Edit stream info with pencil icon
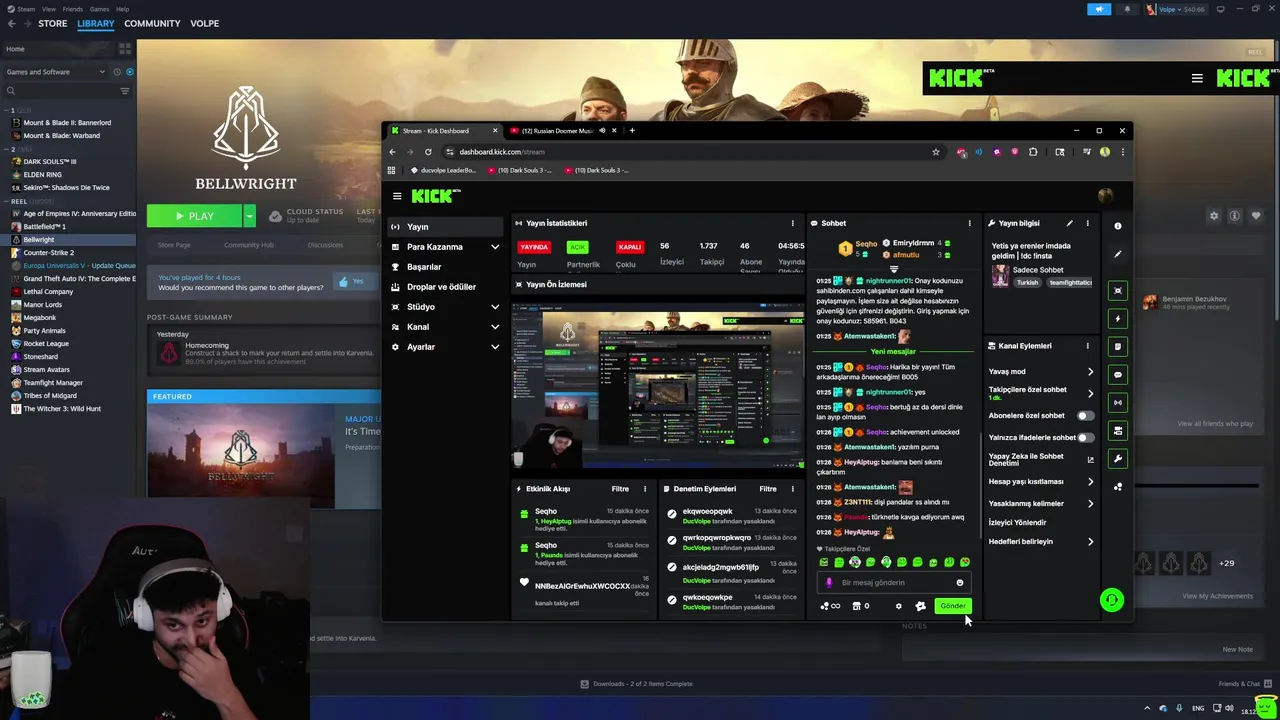Viewport: 1280px width, 720px height. (1069, 223)
